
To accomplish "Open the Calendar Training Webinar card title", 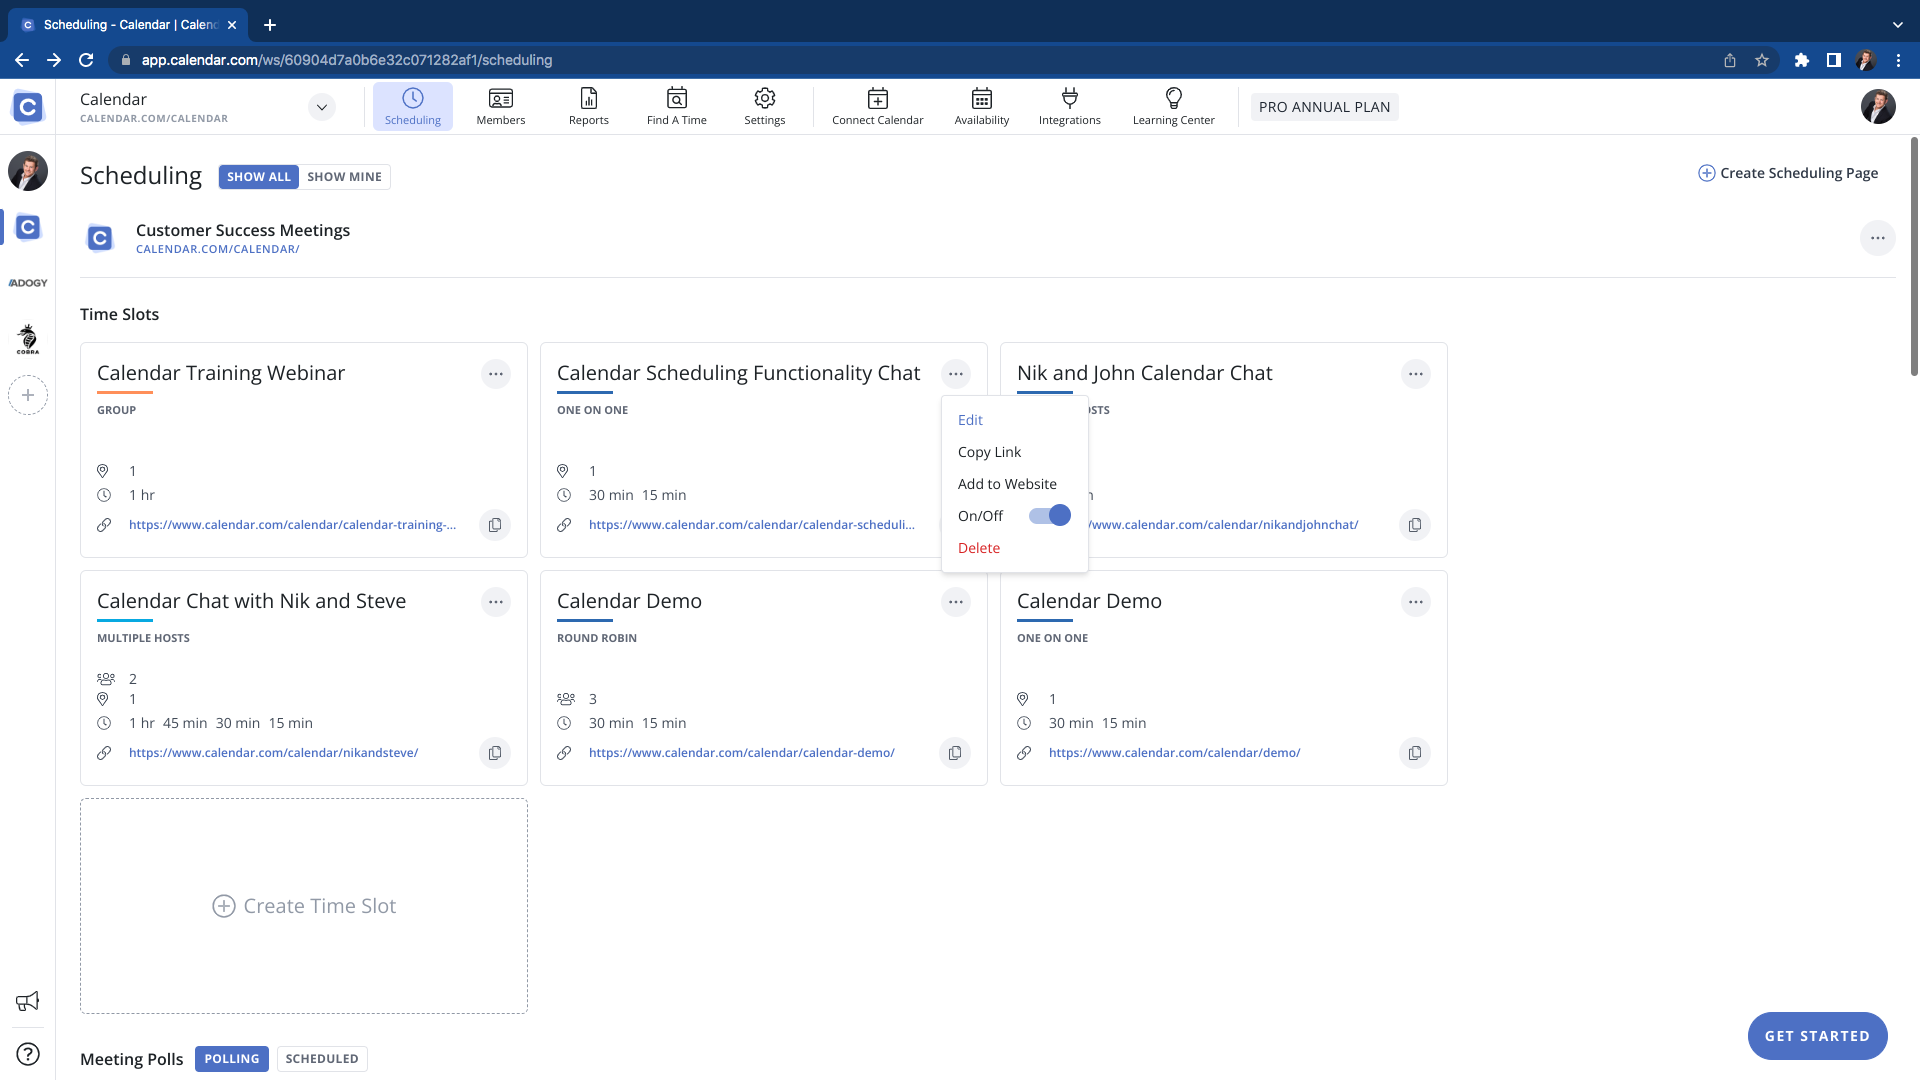I will point(220,373).
